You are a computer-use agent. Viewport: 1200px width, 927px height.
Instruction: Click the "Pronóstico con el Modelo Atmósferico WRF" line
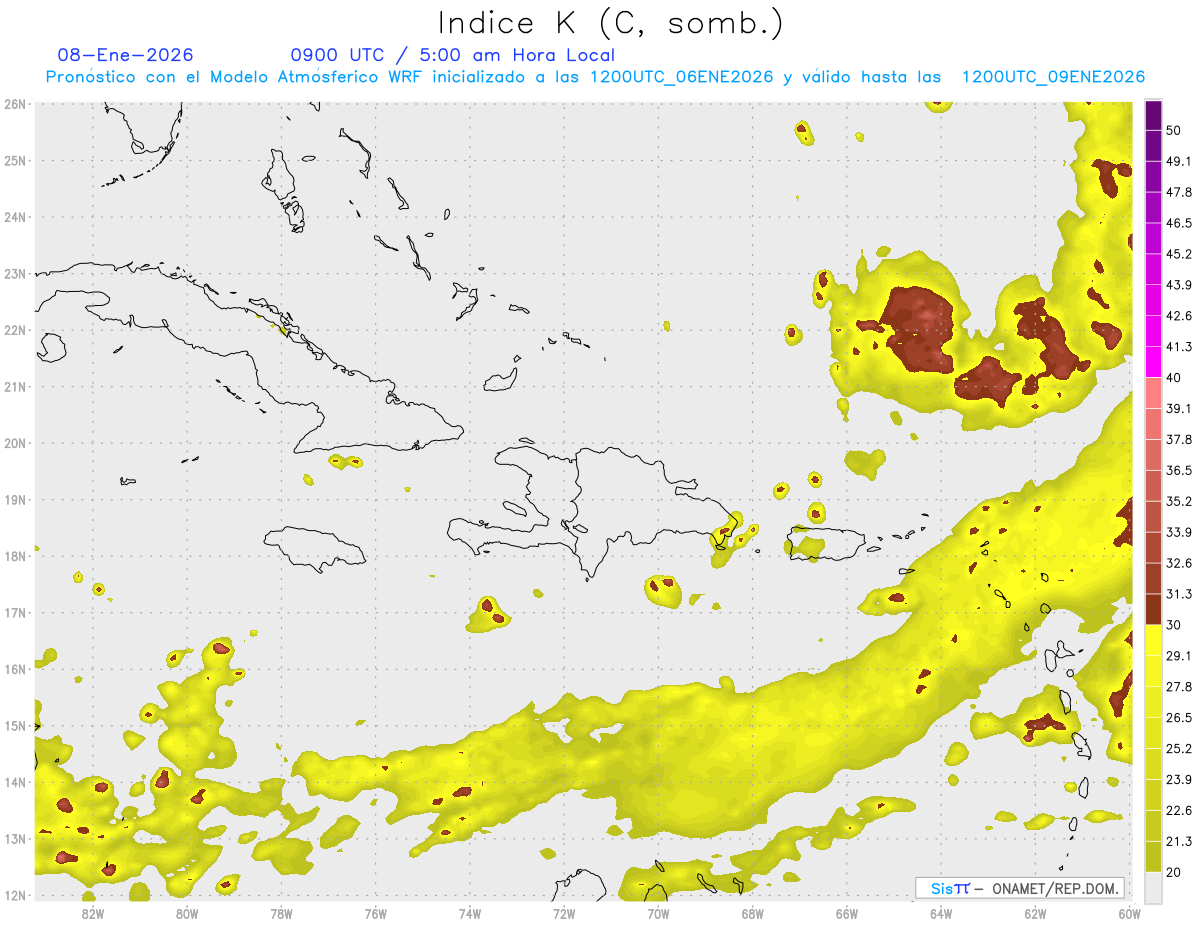595,77
